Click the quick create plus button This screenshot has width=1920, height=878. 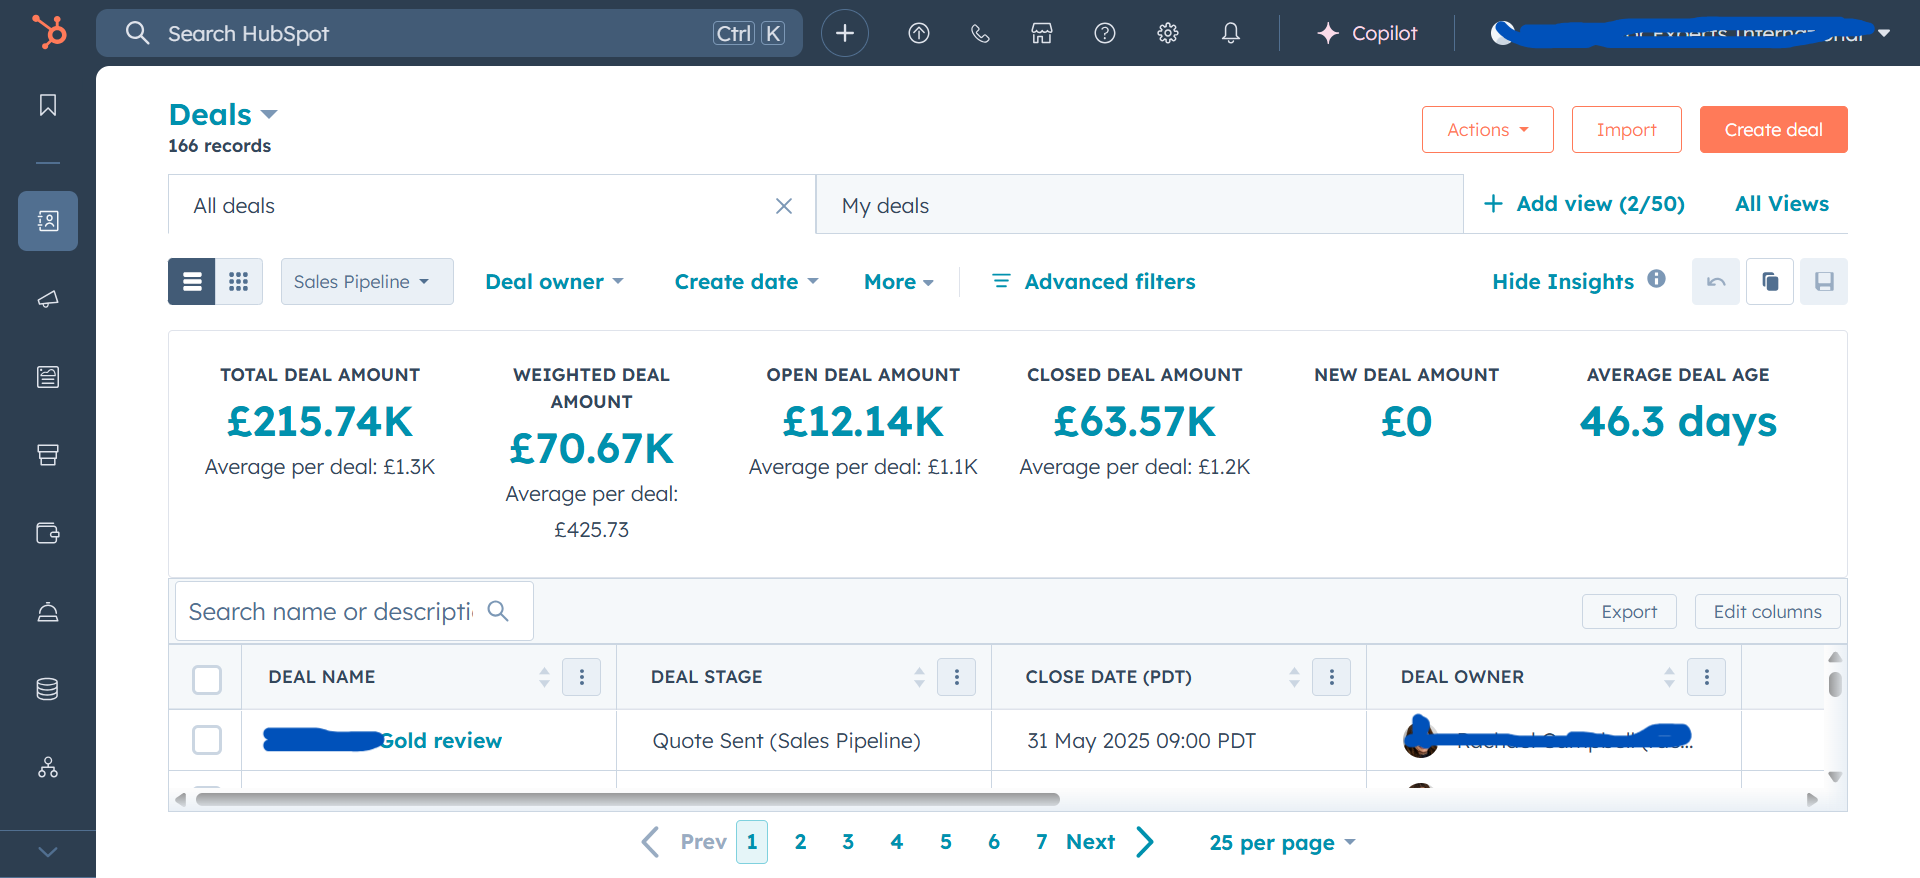point(845,33)
